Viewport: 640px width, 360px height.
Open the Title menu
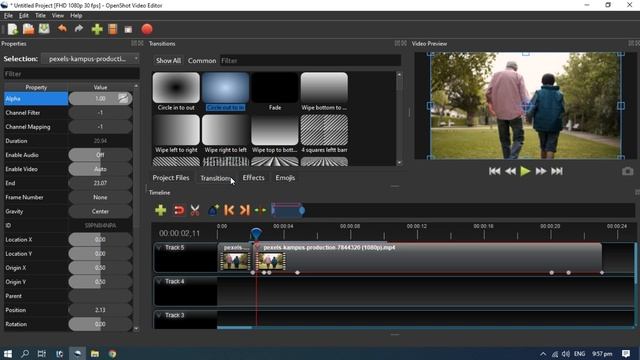[x=40, y=16]
